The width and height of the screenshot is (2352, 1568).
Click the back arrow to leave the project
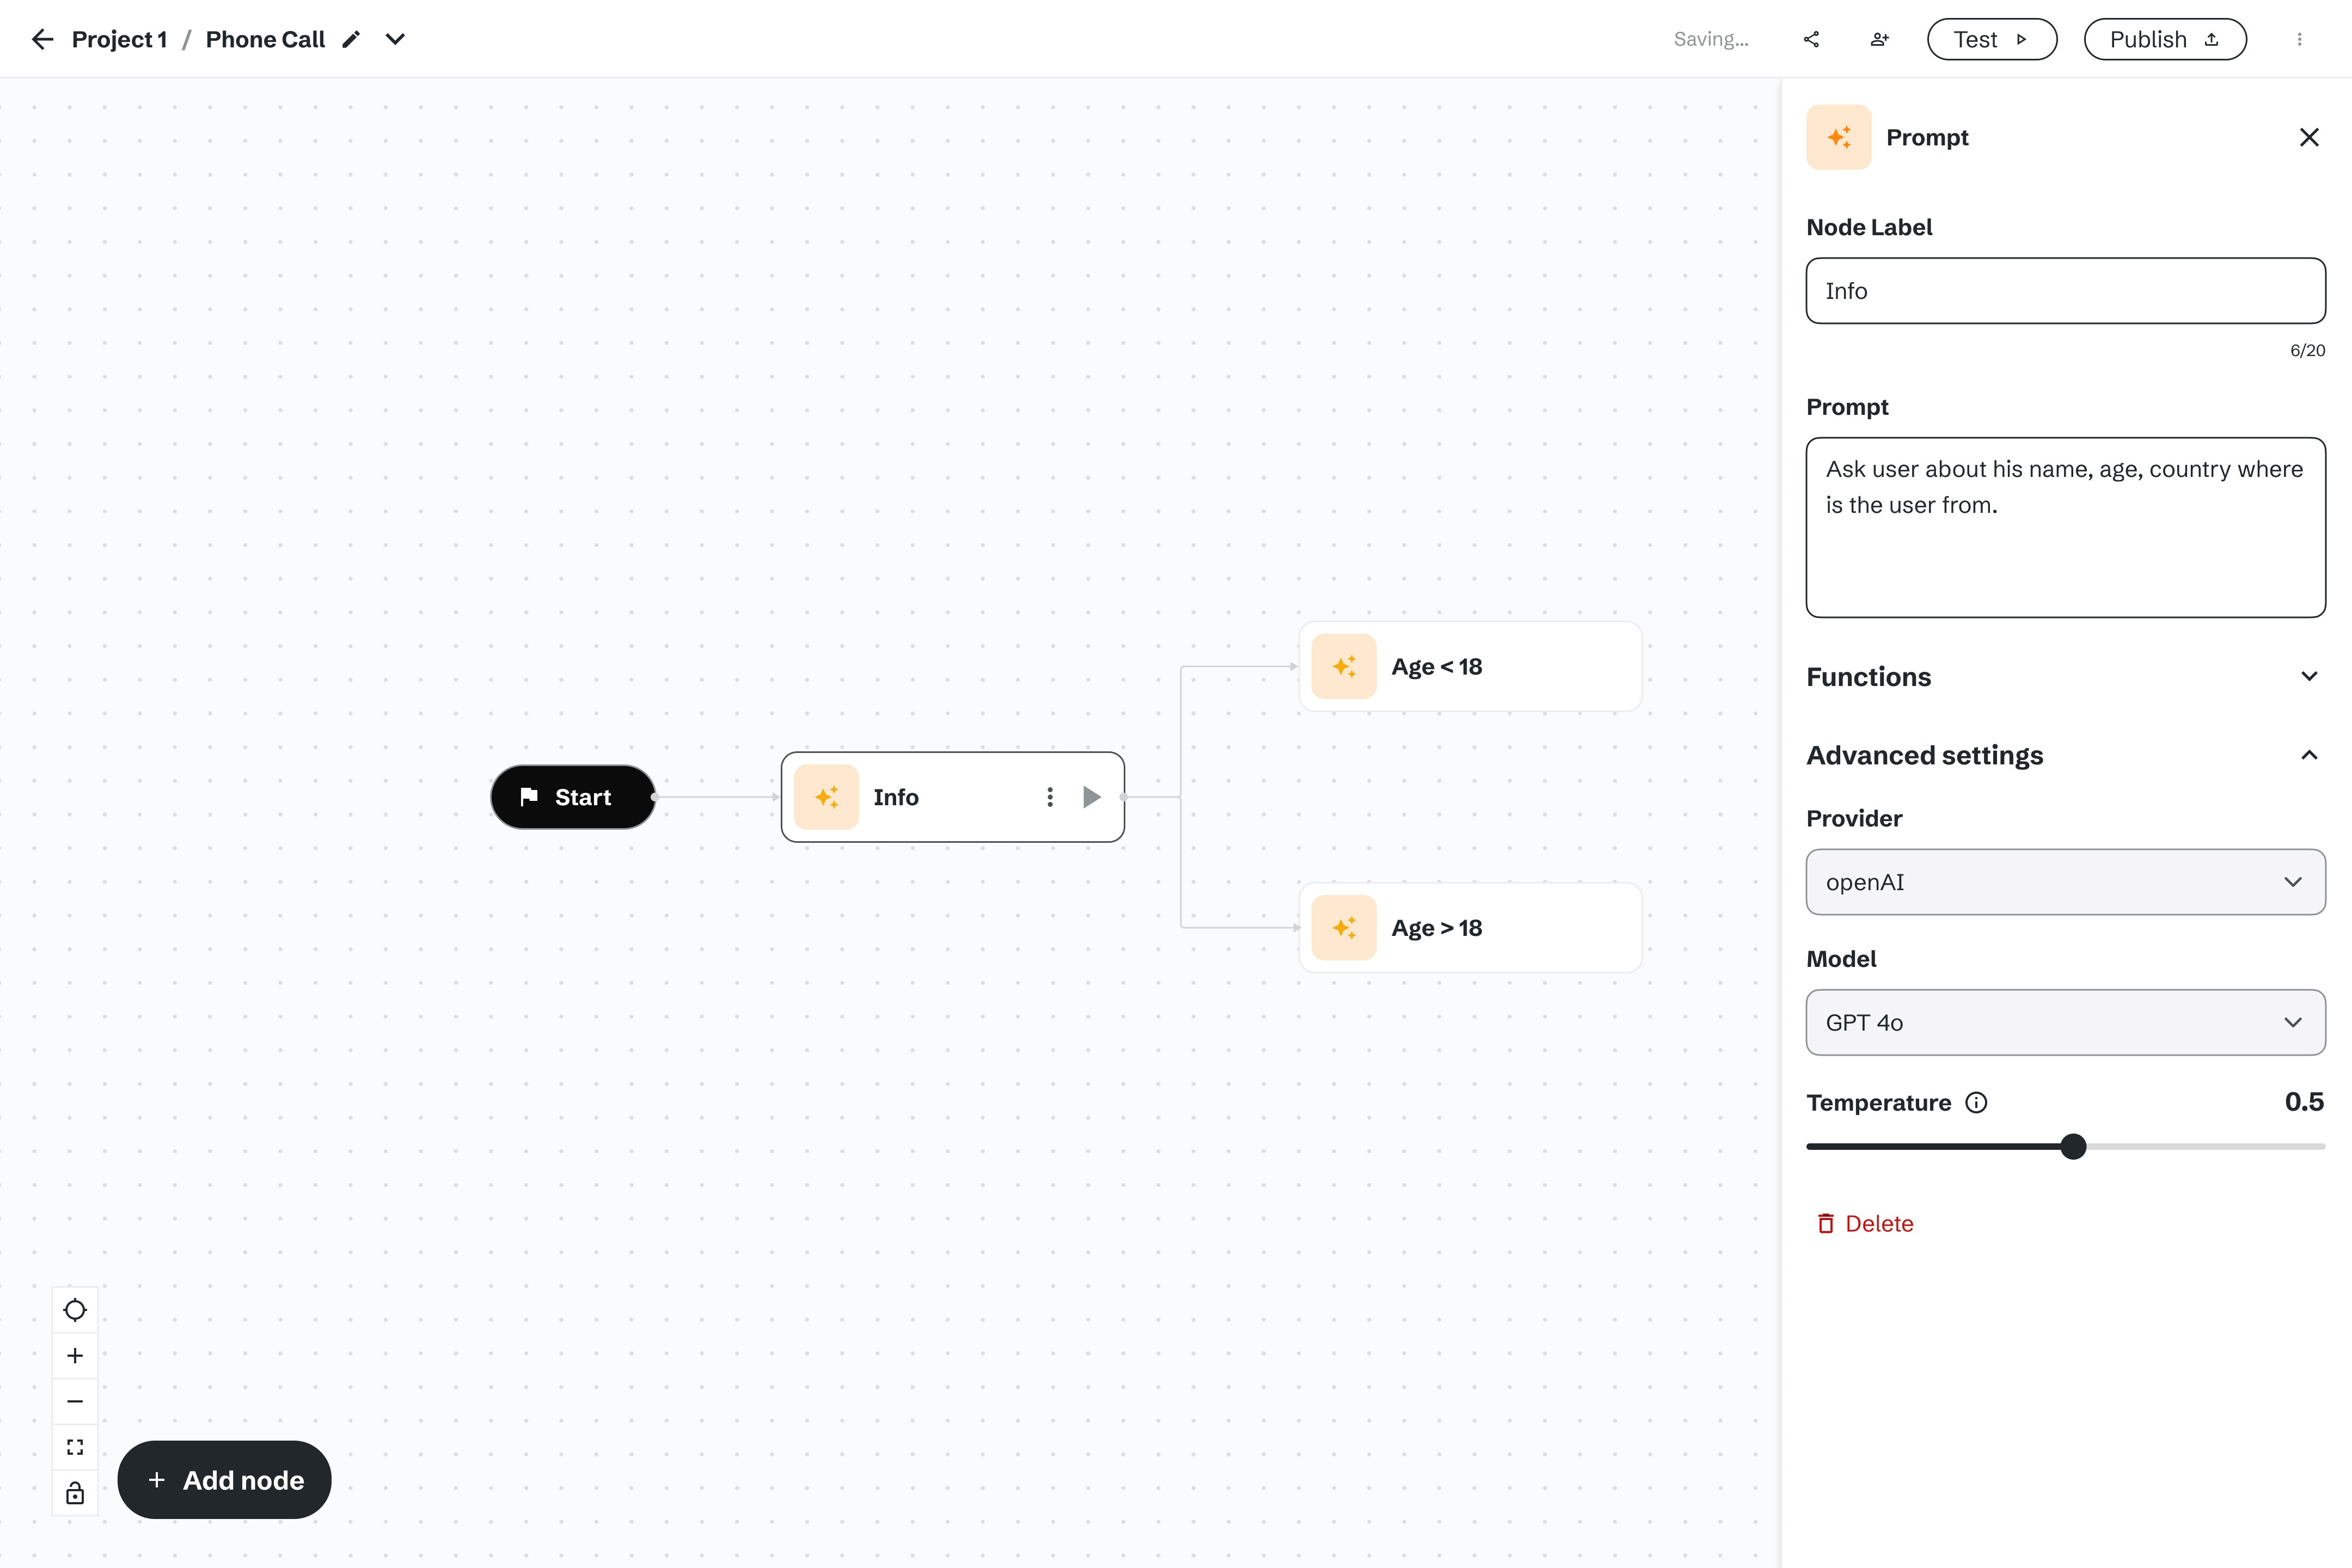(42, 39)
